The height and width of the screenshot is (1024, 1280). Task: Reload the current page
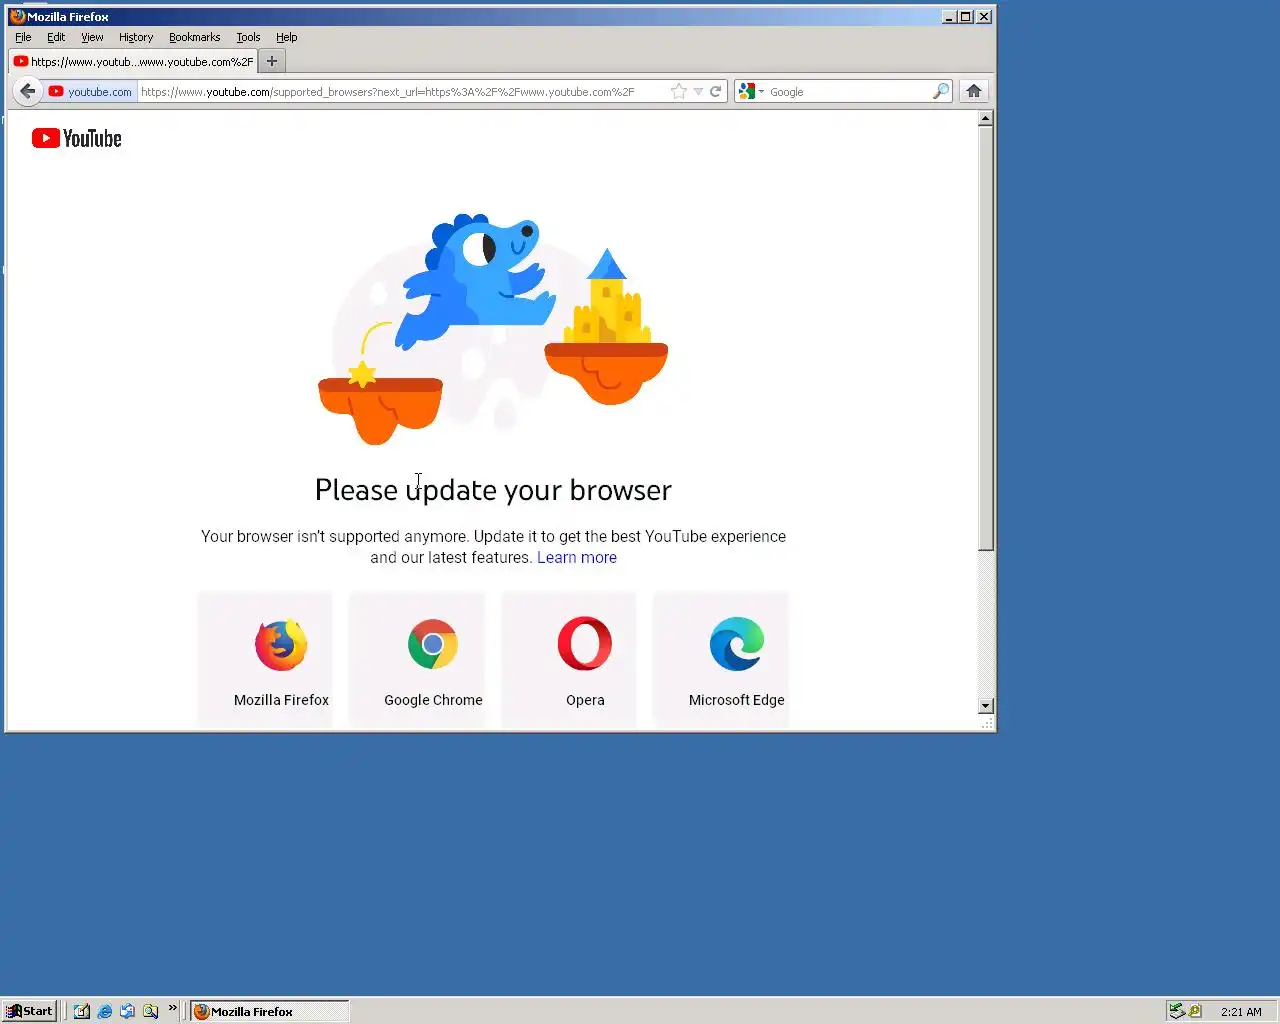(716, 91)
